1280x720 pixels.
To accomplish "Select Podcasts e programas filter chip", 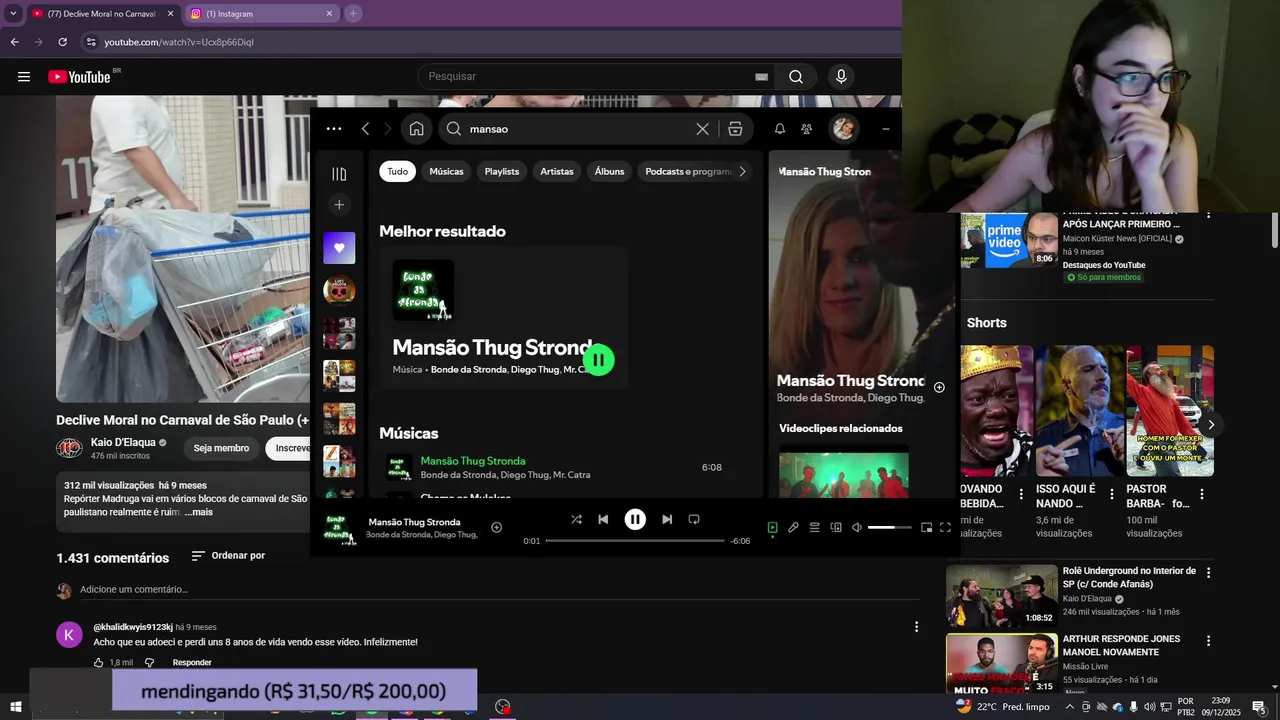I will (x=688, y=171).
